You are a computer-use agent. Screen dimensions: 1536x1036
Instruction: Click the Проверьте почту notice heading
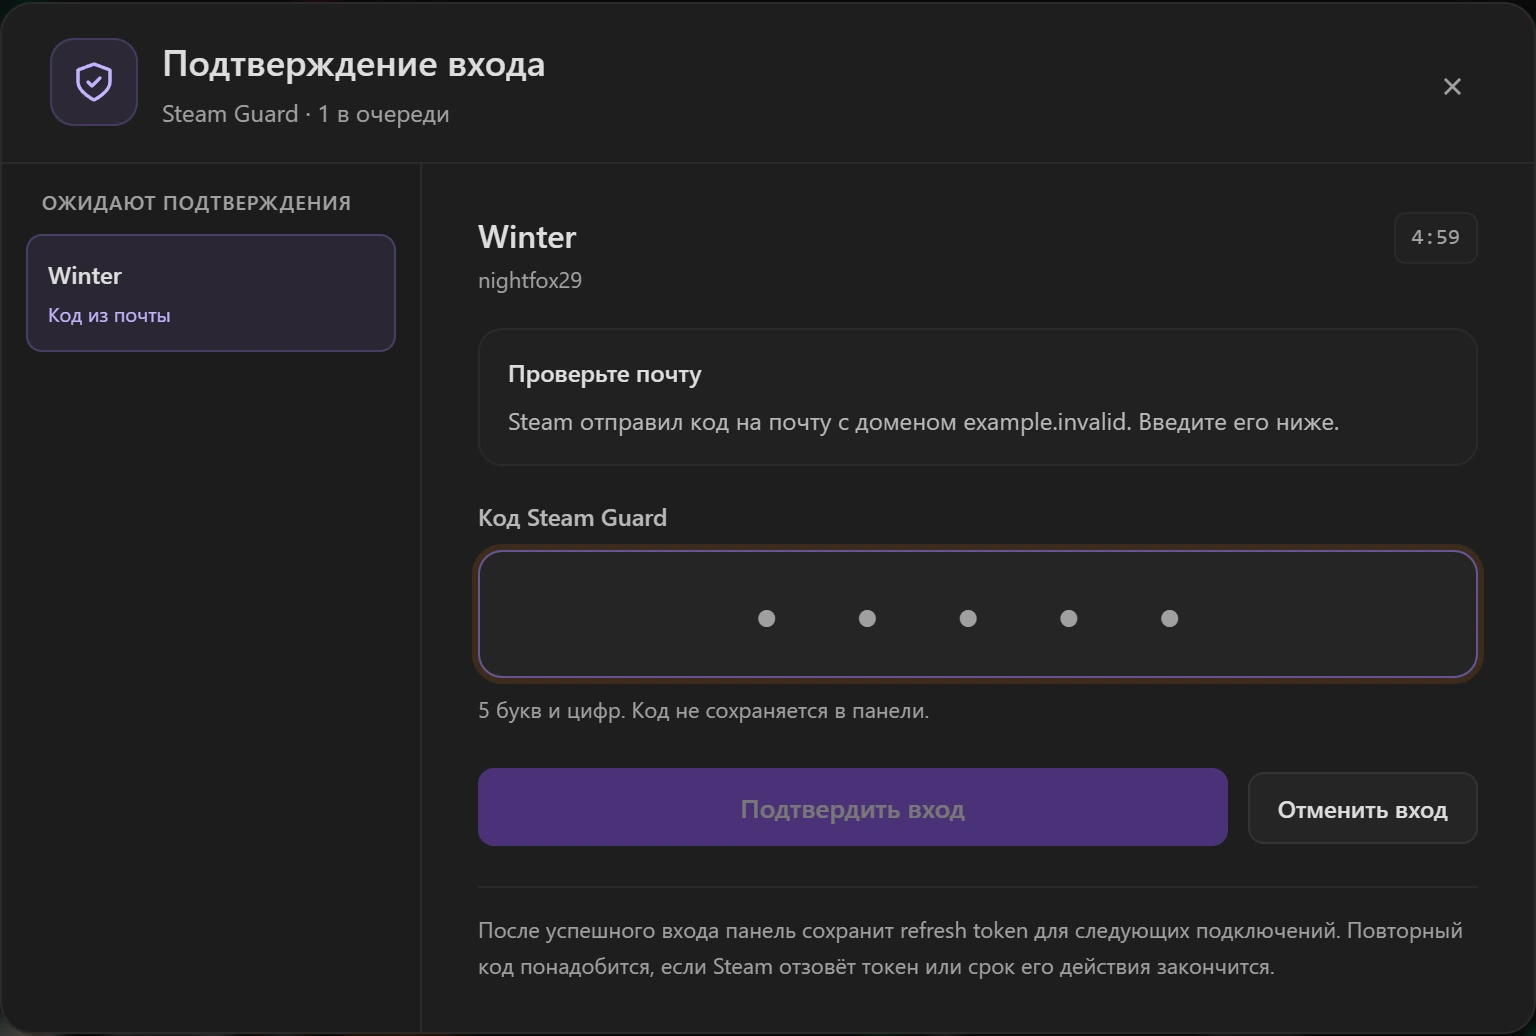click(605, 374)
